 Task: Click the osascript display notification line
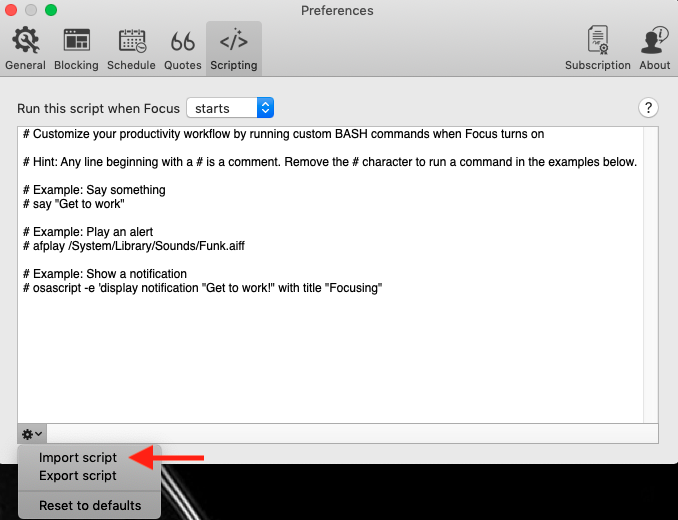coord(202,288)
